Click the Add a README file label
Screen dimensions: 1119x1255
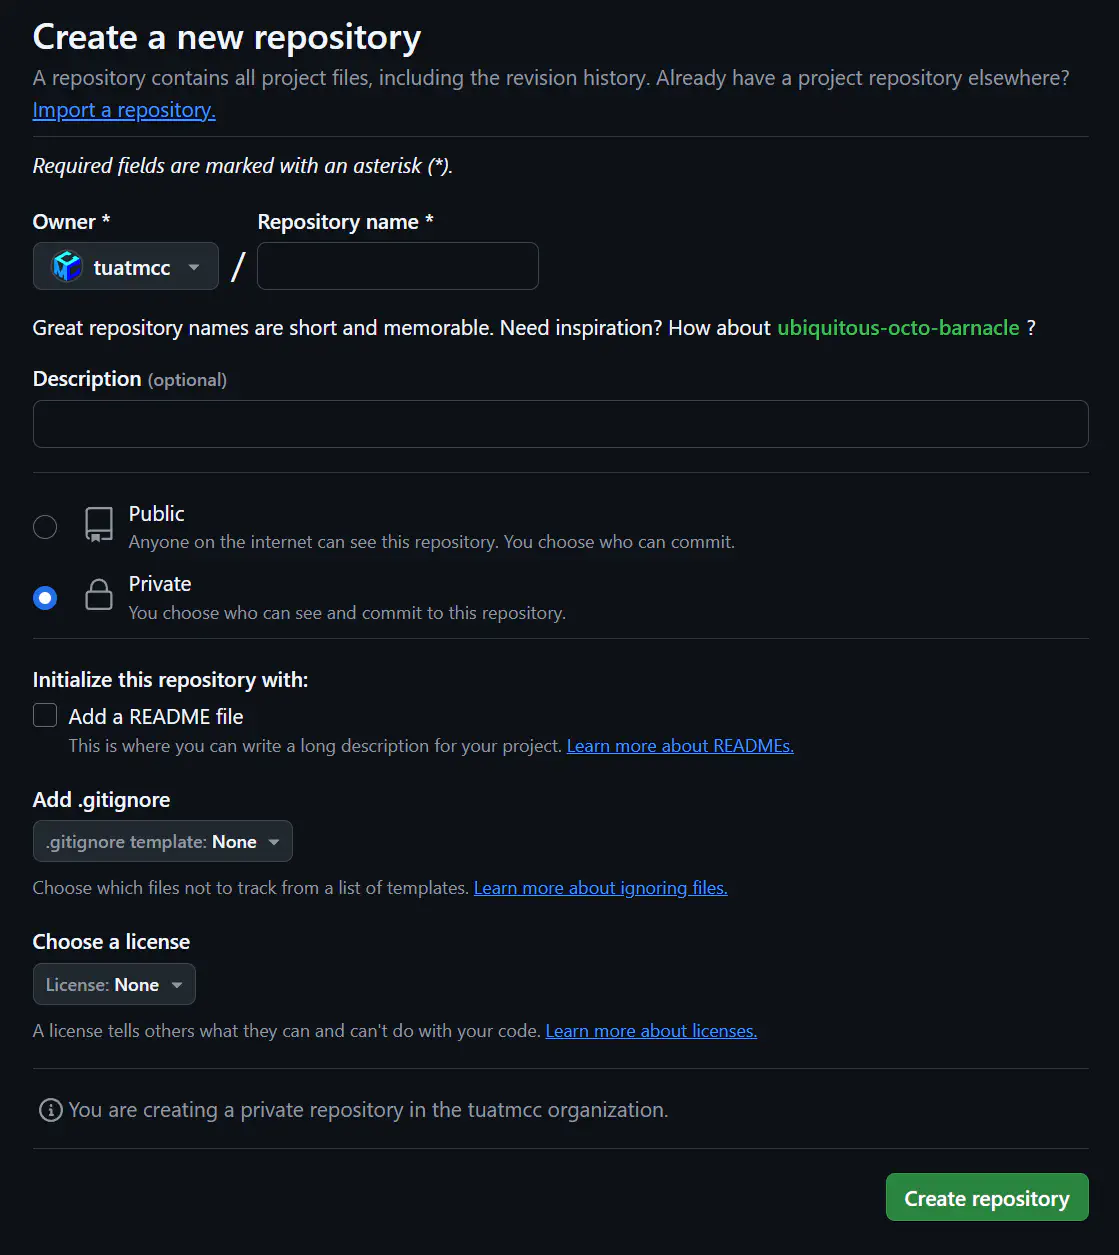tap(156, 717)
